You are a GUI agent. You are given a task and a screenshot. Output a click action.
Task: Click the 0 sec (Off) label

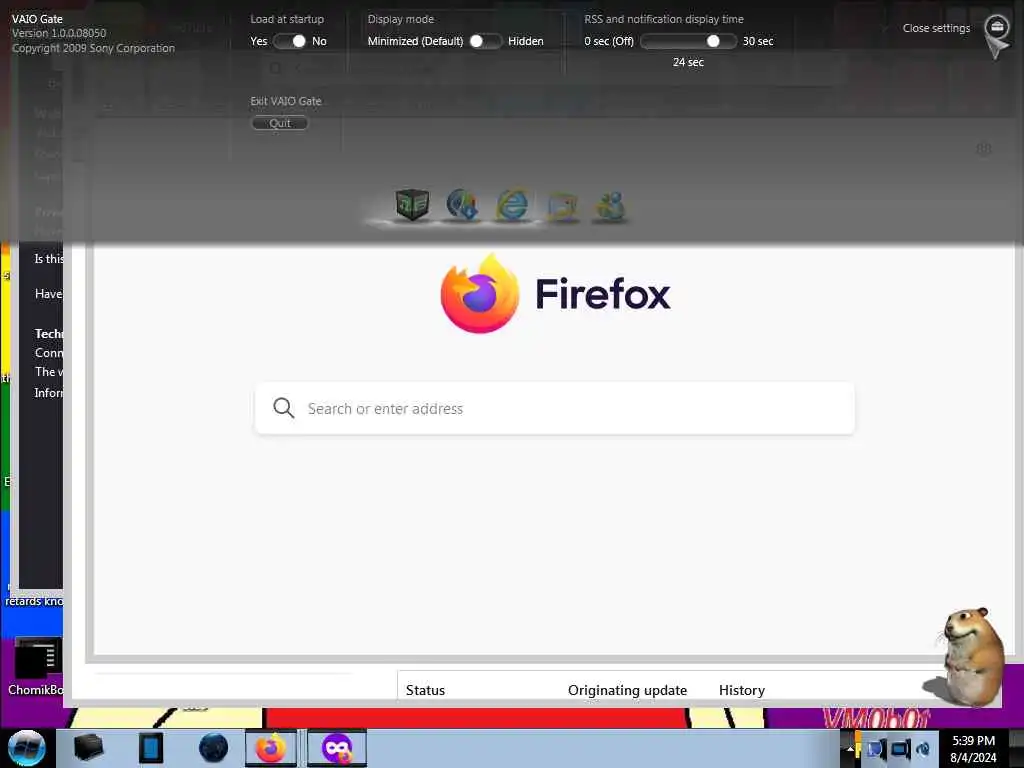coord(609,41)
